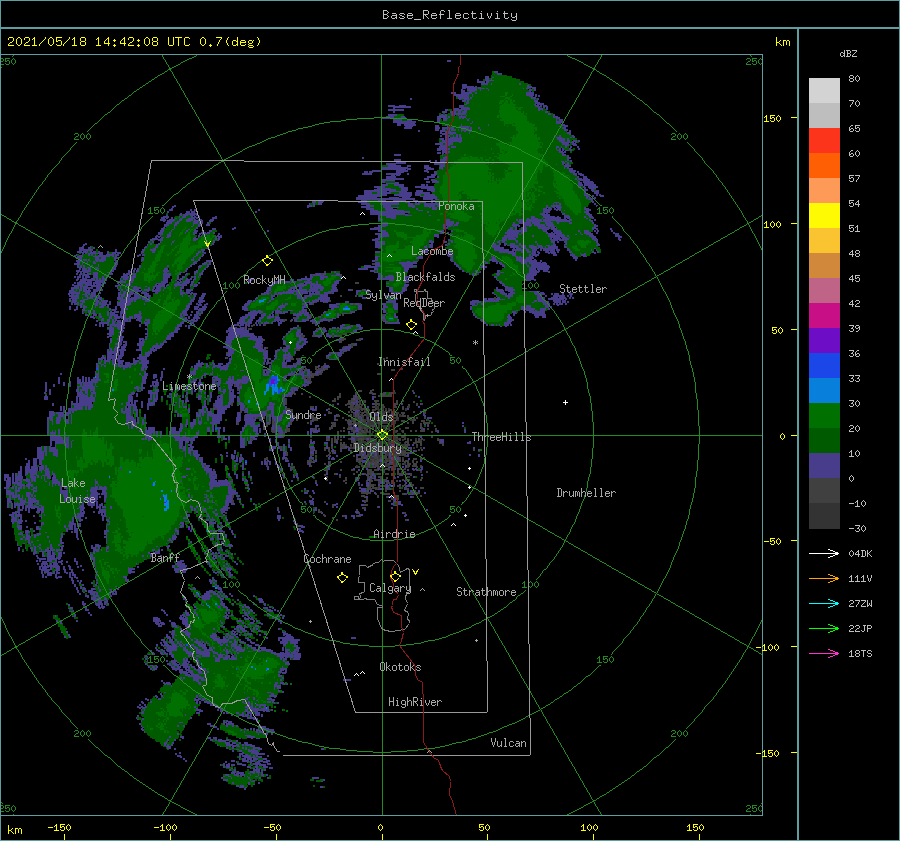Click the Calgary city label
This screenshot has width=900, height=841.
point(390,588)
